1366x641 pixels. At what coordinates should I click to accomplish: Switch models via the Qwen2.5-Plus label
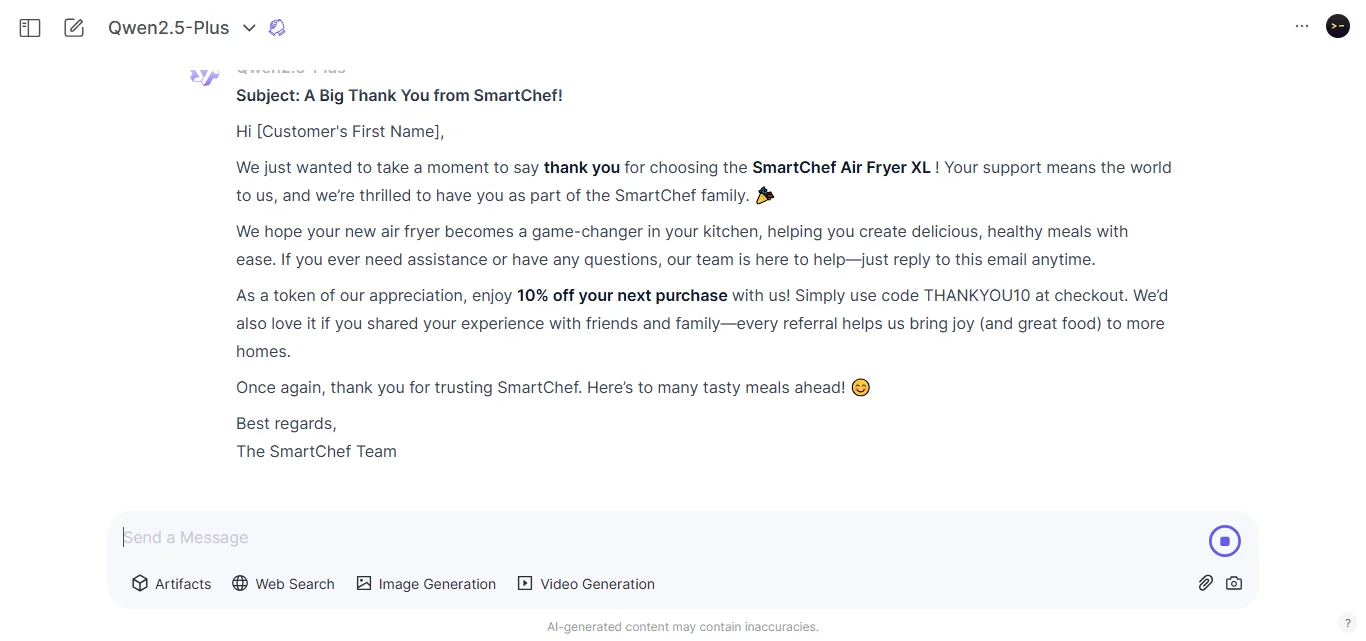[x=168, y=27]
